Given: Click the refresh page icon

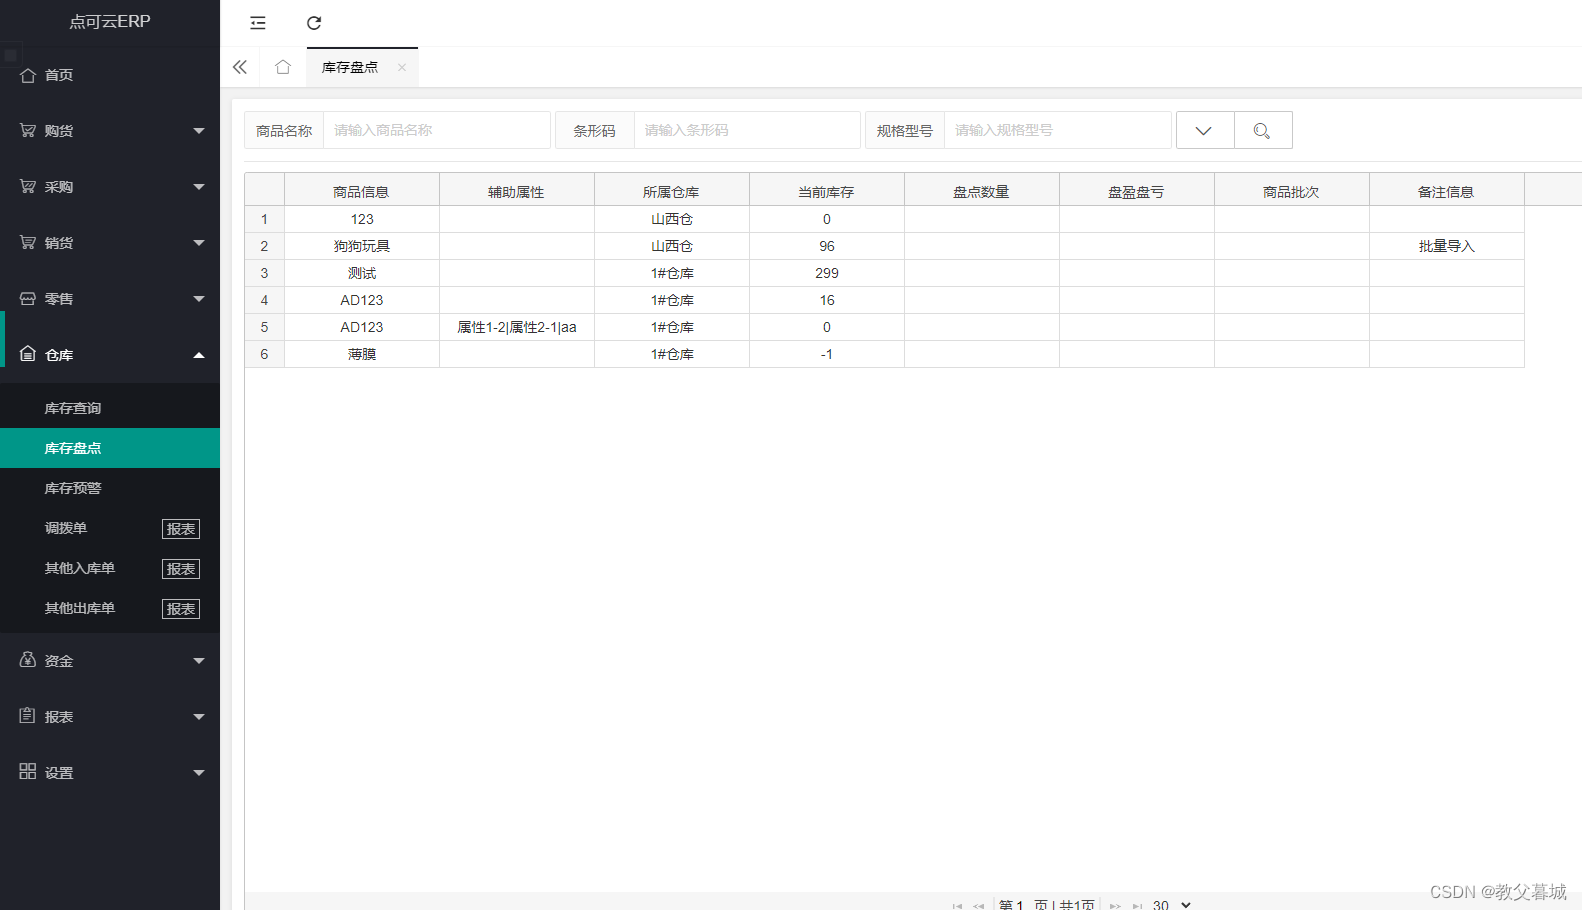Looking at the screenshot, I should (x=314, y=23).
